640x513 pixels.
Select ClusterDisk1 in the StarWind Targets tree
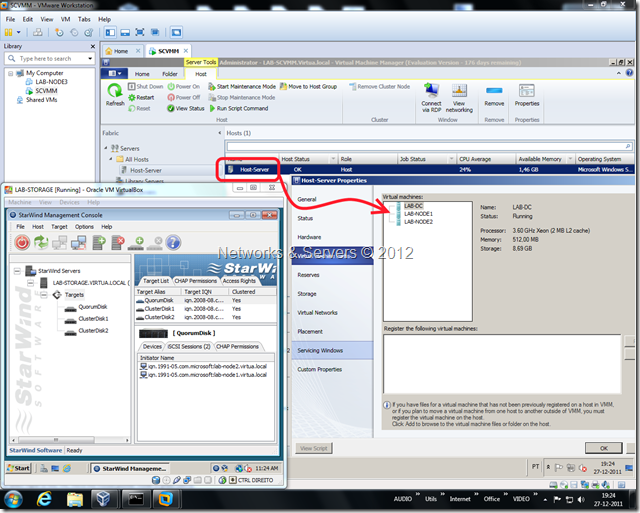tap(93, 319)
